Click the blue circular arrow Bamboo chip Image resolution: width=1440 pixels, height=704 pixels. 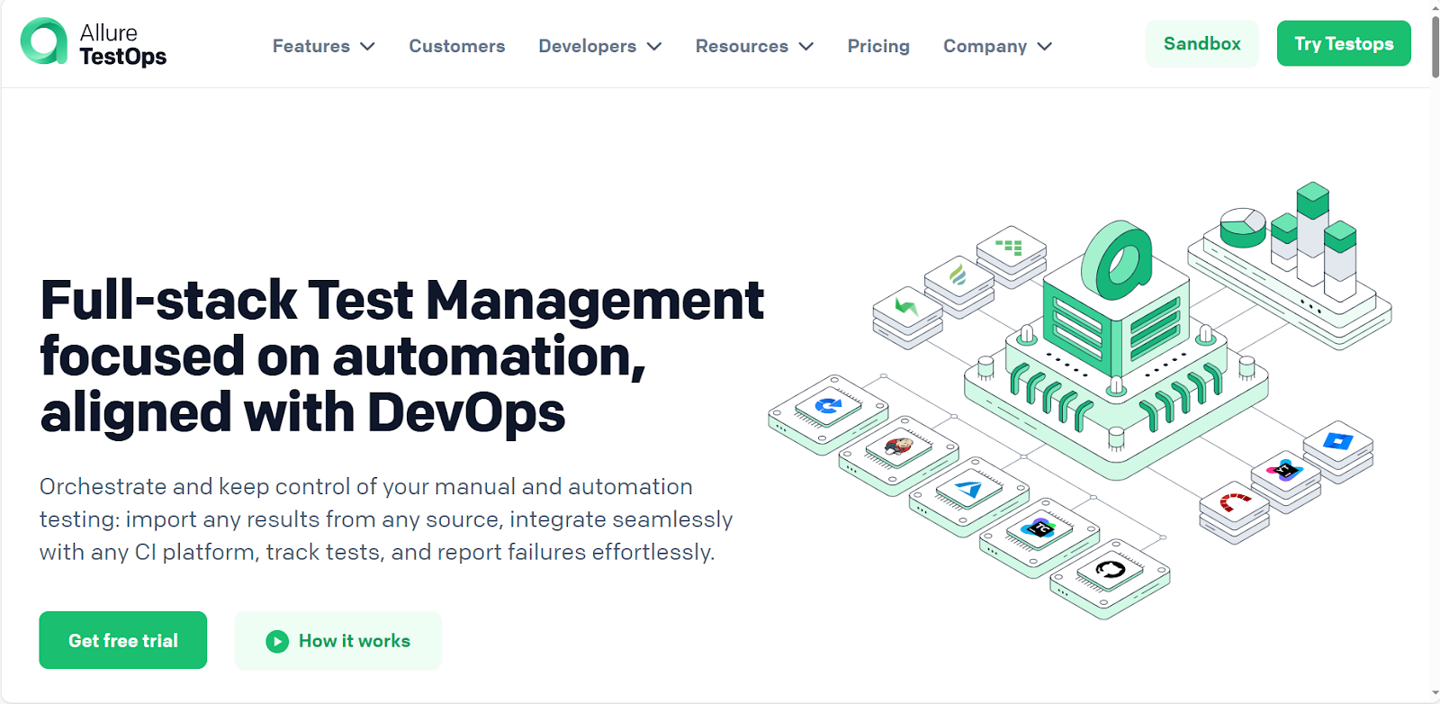828,406
